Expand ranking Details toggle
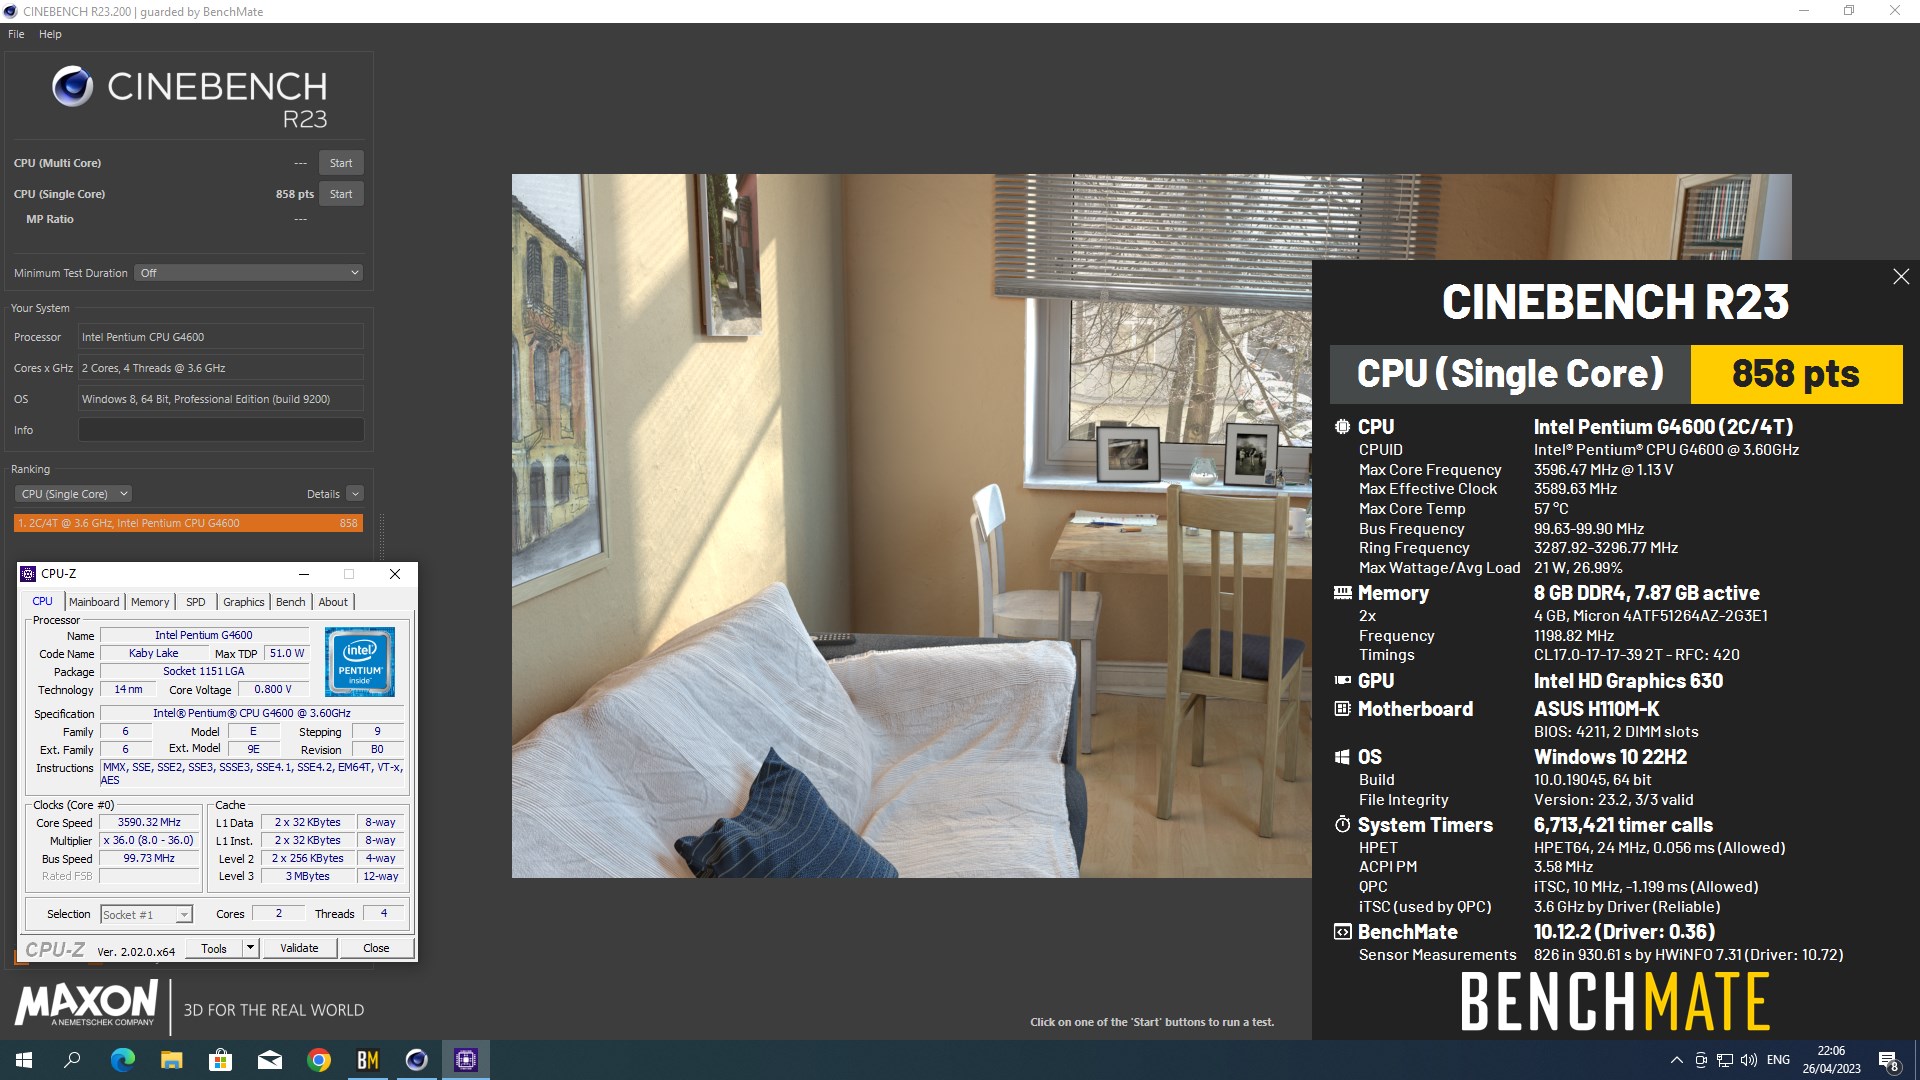1920x1080 pixels. 355,494
